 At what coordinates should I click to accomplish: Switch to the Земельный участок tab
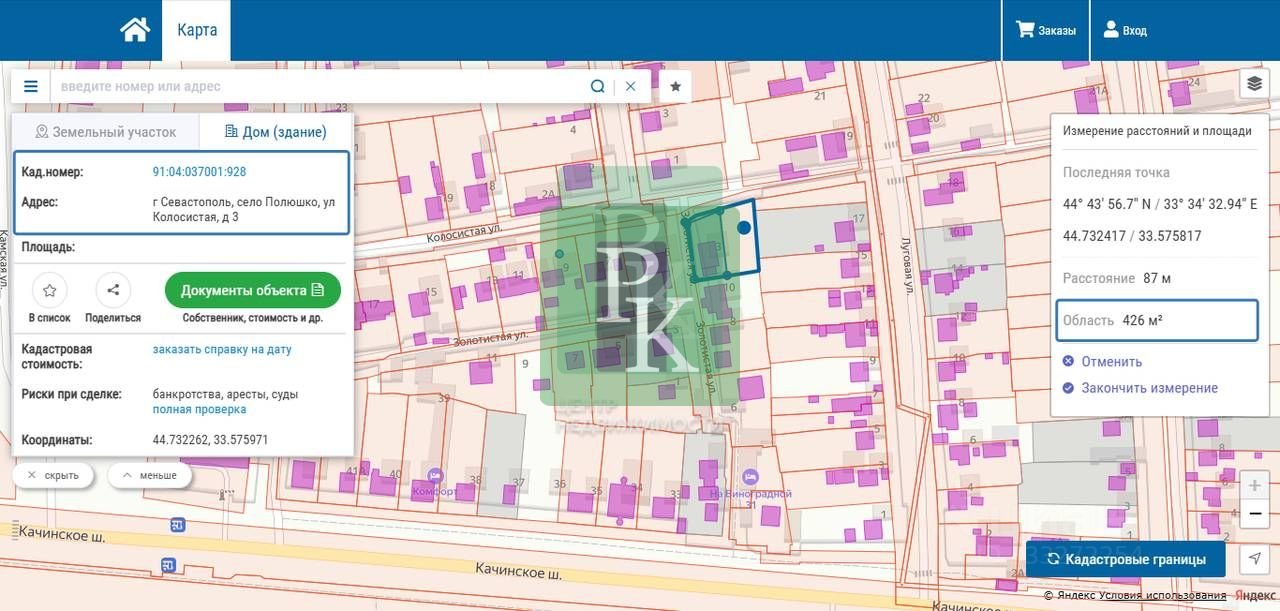pyautogui.click(x=105, y=131)
